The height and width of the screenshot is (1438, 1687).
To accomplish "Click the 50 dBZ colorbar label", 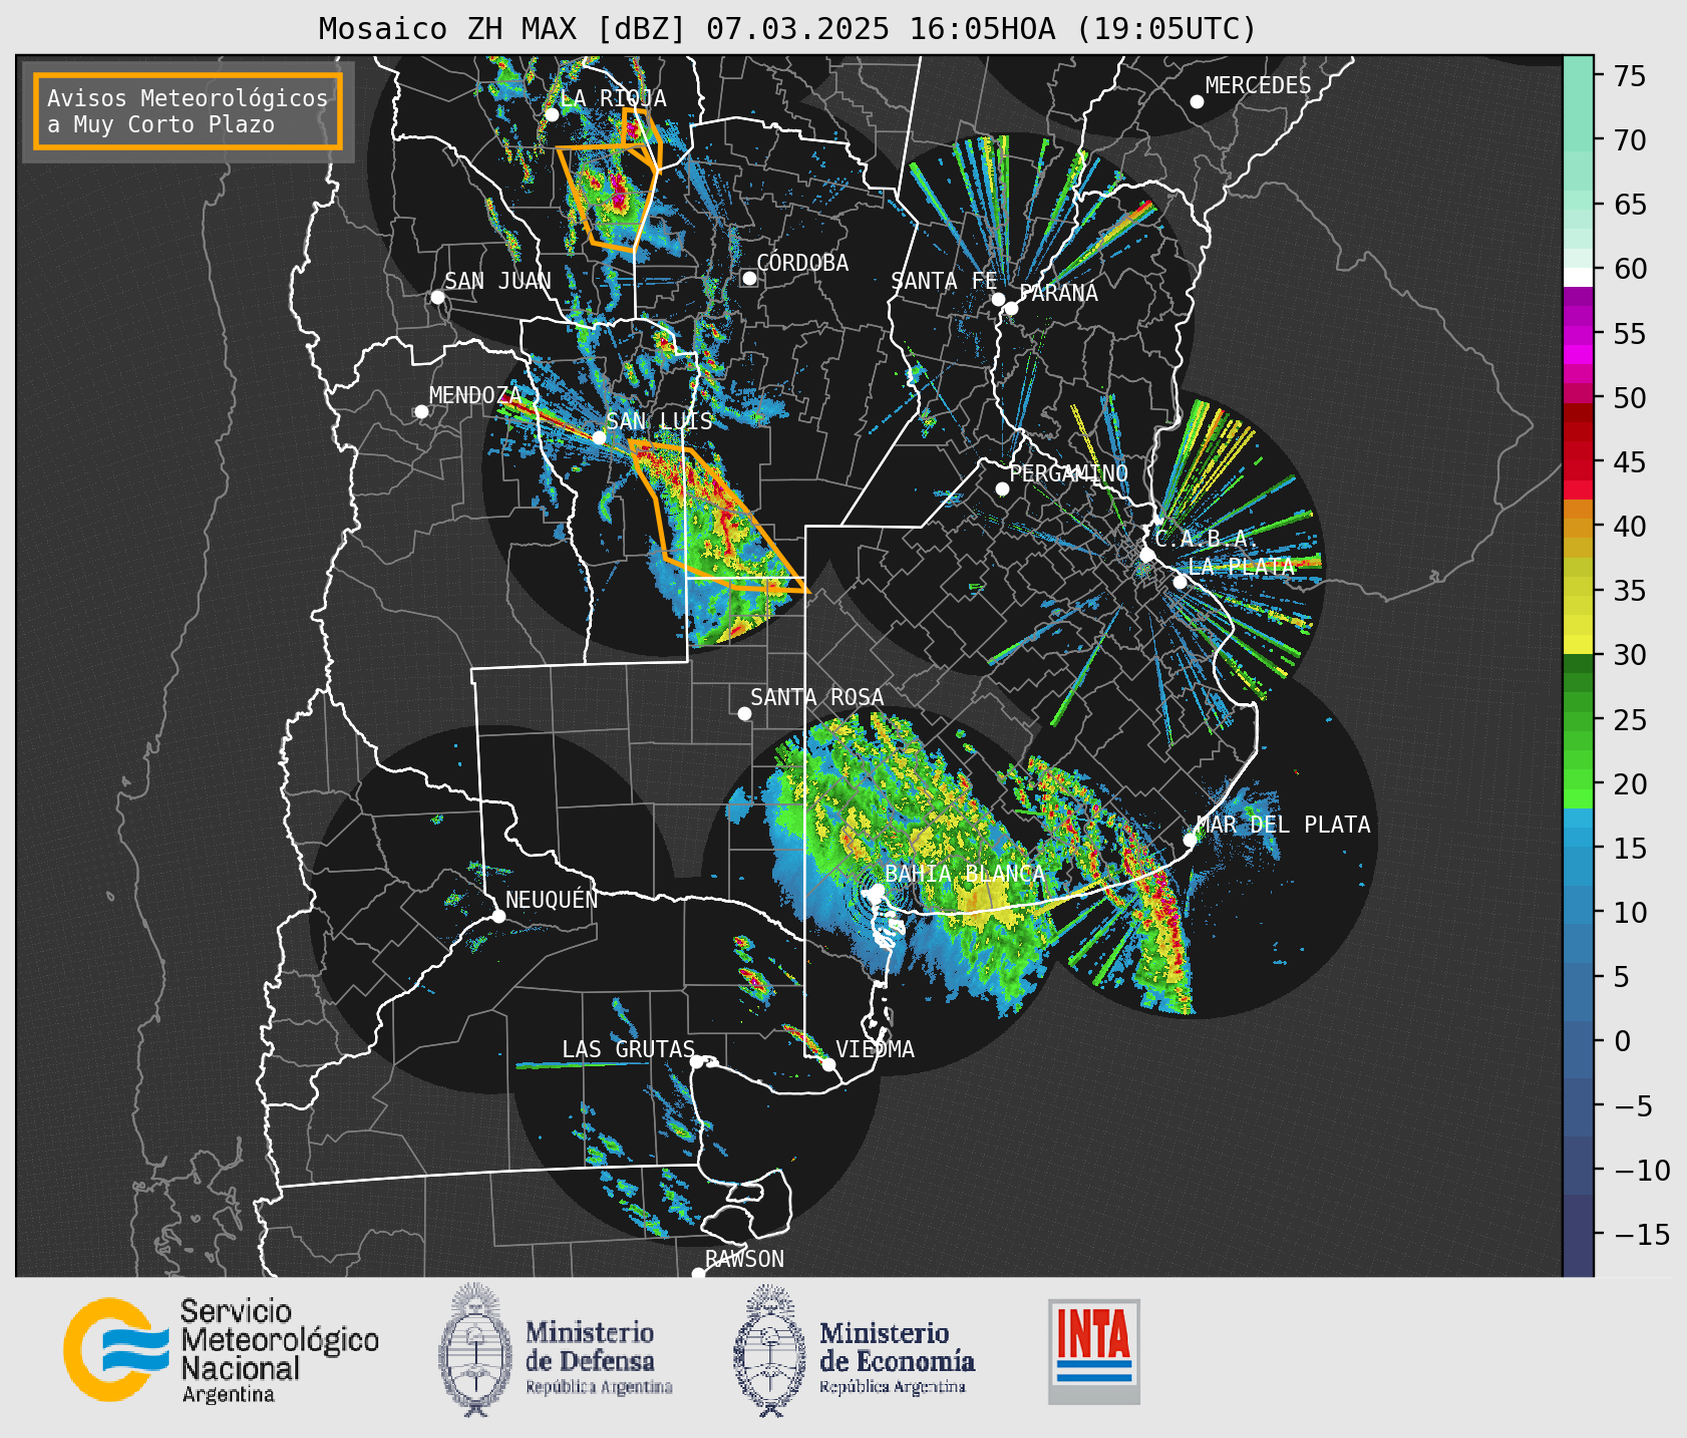I will pyautogui.click(x=1629, y=399).
